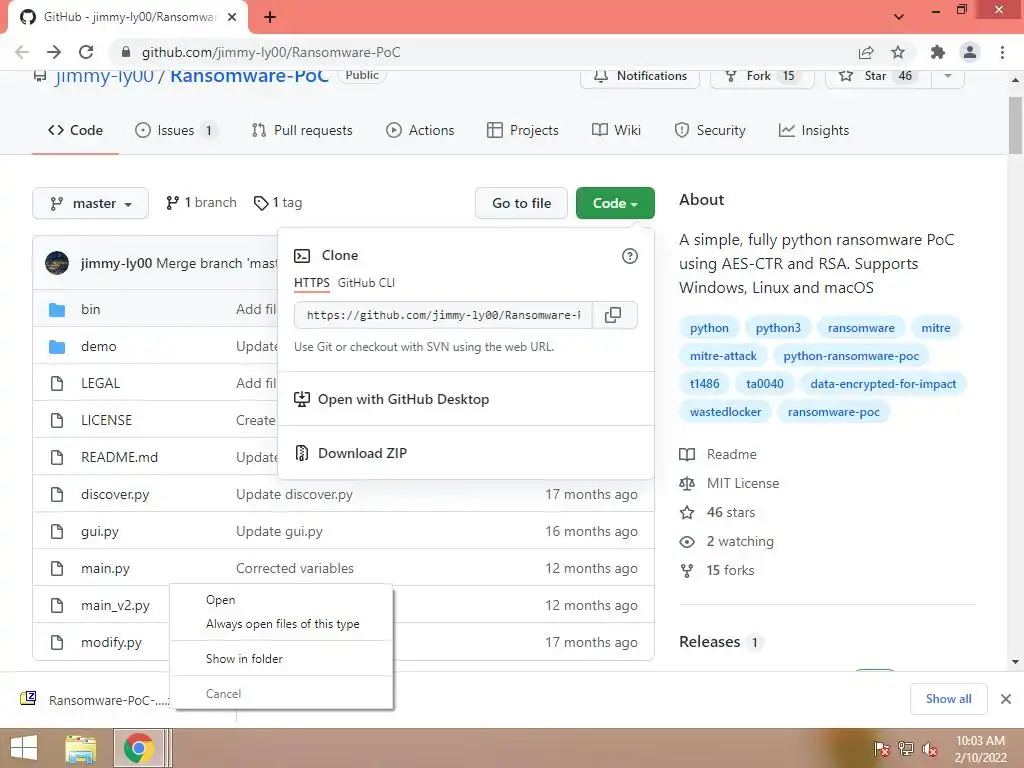Open the network tray icon
Screen dimensions: 1024x768
tap(906, 749)
